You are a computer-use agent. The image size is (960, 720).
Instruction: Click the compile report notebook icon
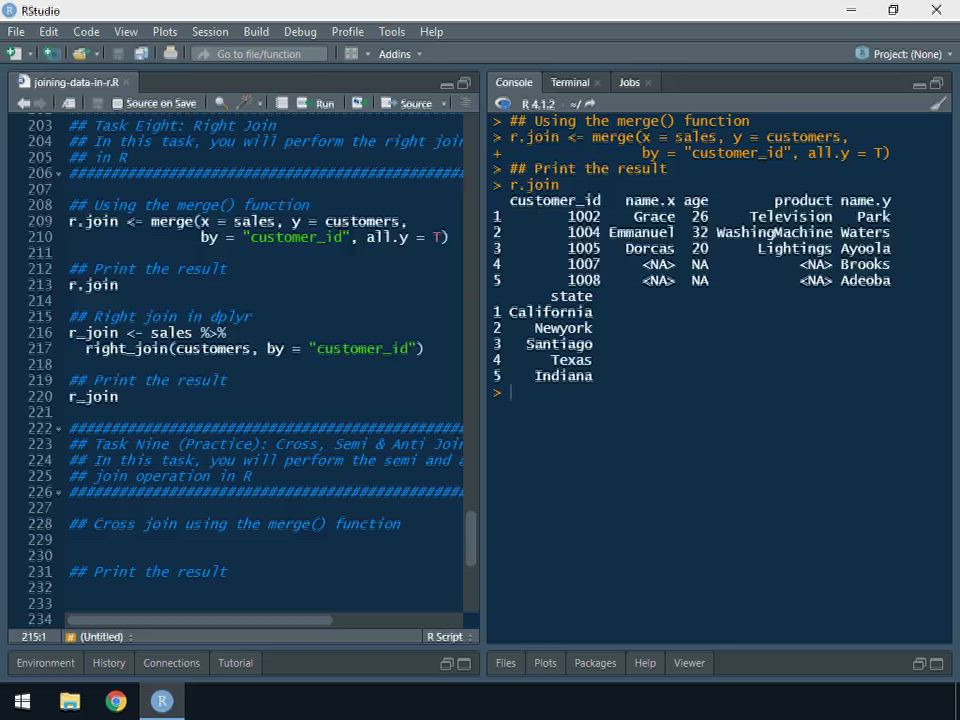(282, 103)
